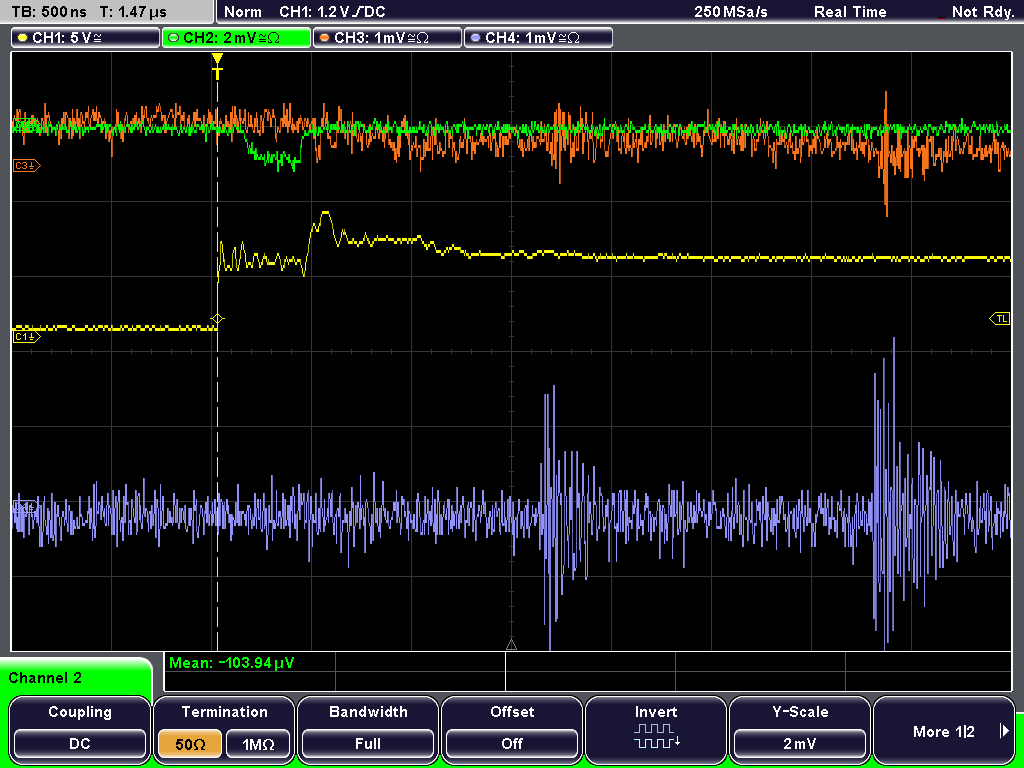The width and height of the screenshot is (1024, 768).
Task: Open the Coupling DC setting
Action: point(80,744)
